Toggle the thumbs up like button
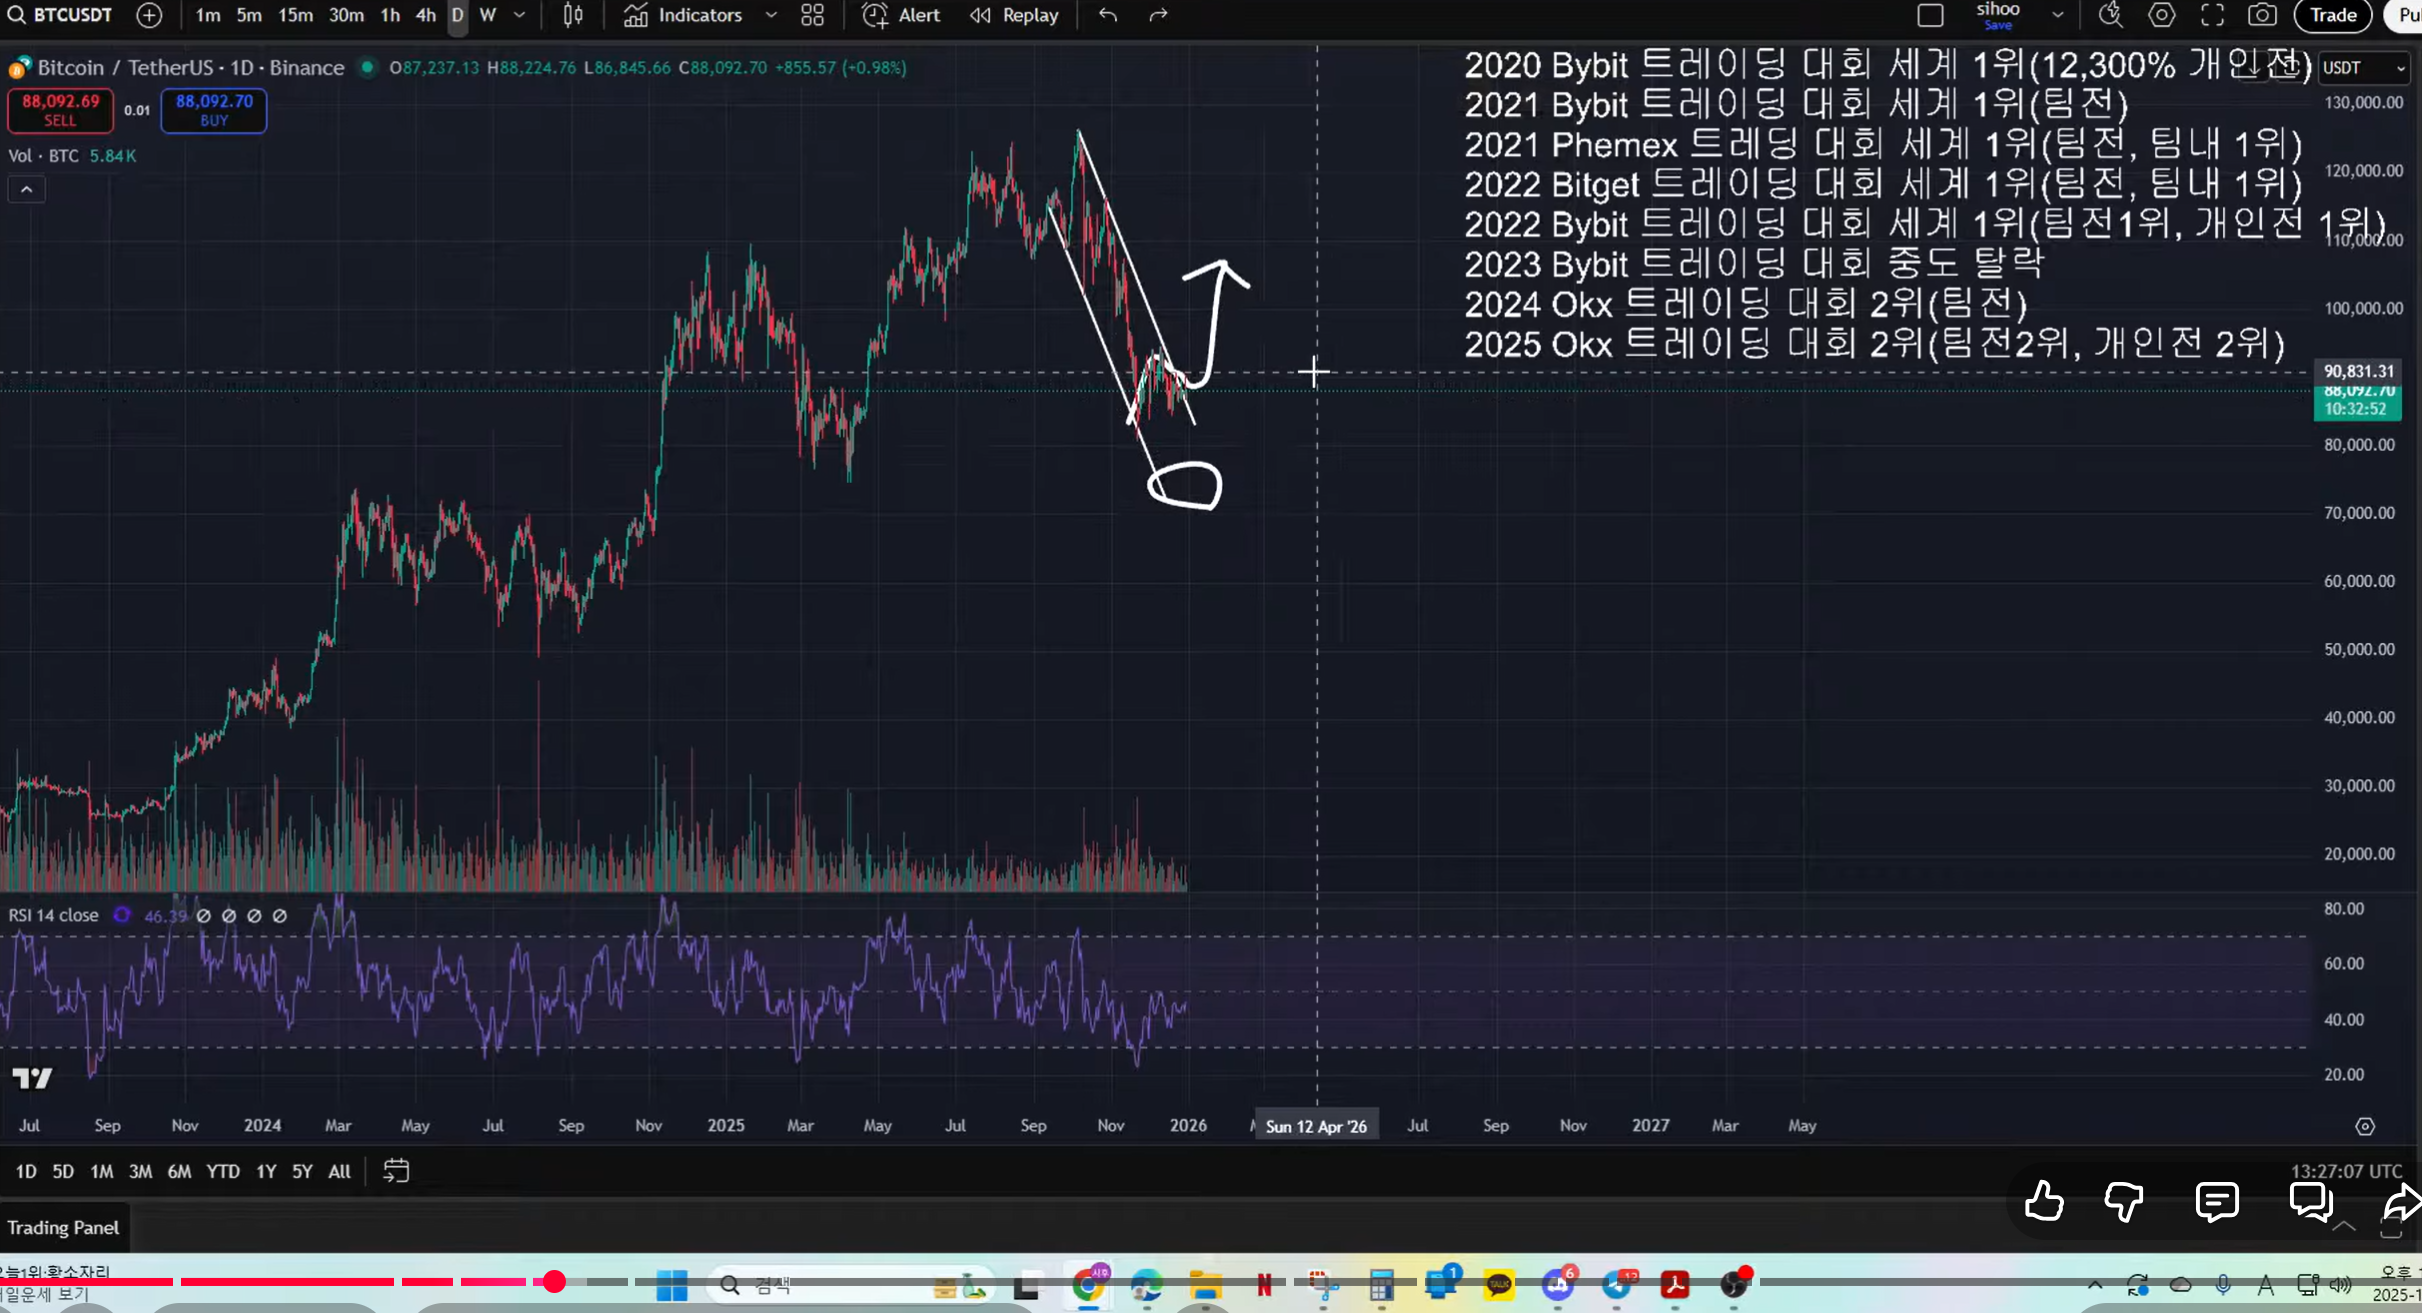This screenshot has height=1313, width=2422. point(2044,1201)
